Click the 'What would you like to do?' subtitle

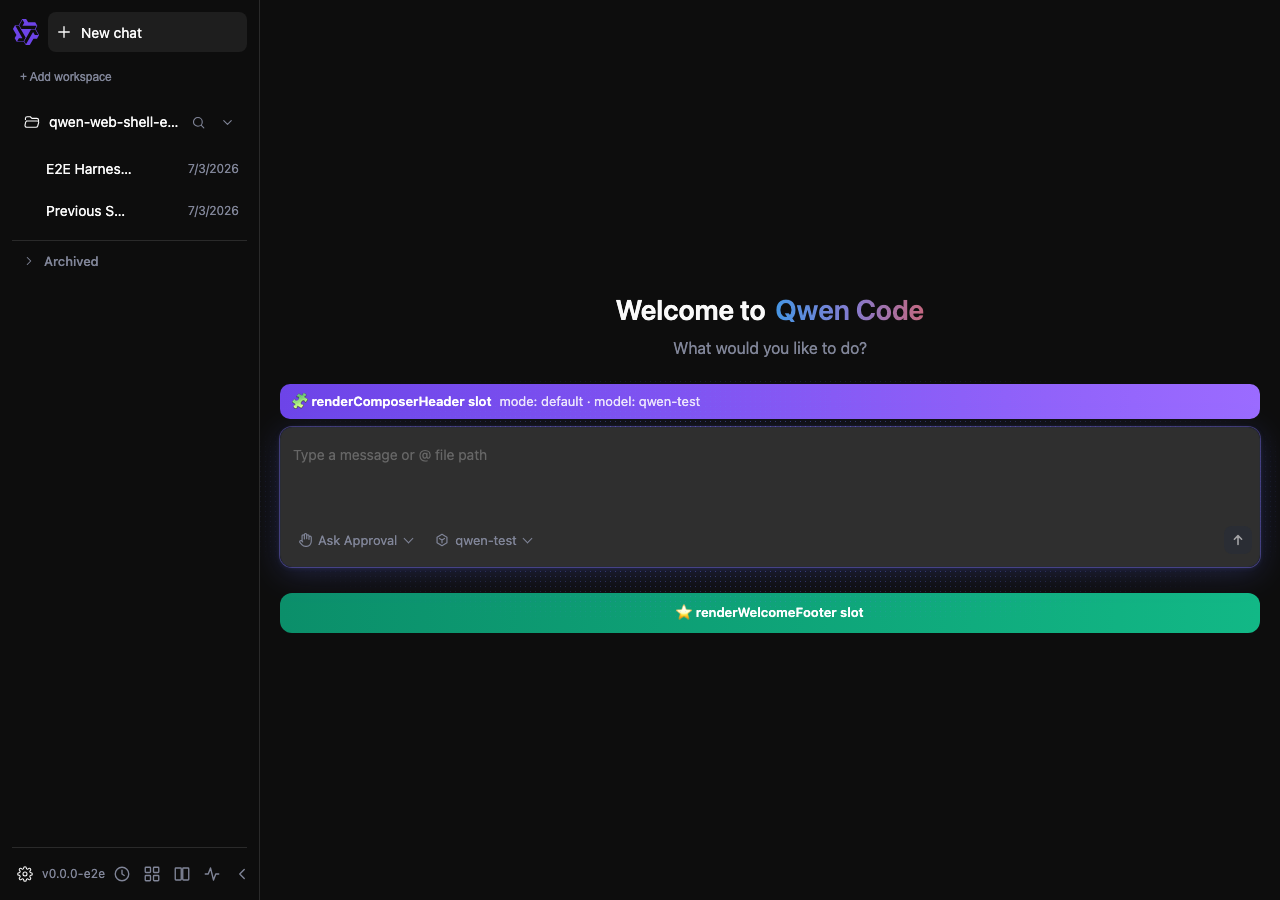(x=770, y=348)
